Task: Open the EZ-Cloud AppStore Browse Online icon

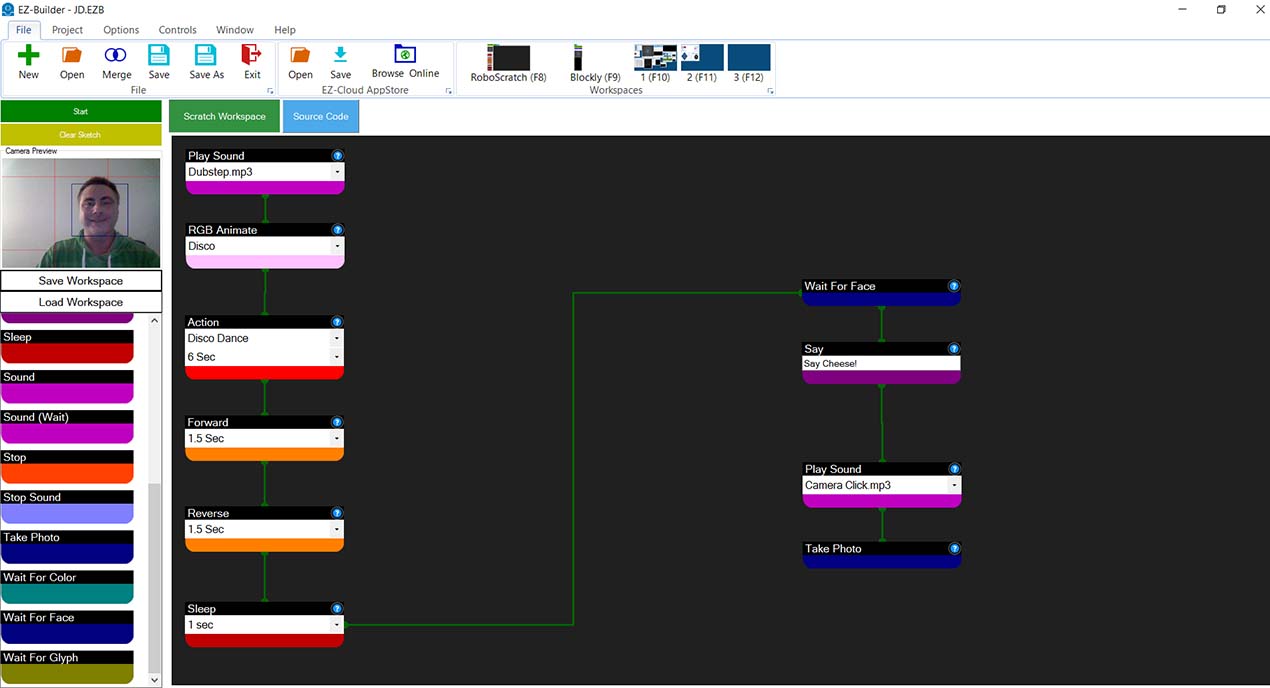Action: pos(405,56)
